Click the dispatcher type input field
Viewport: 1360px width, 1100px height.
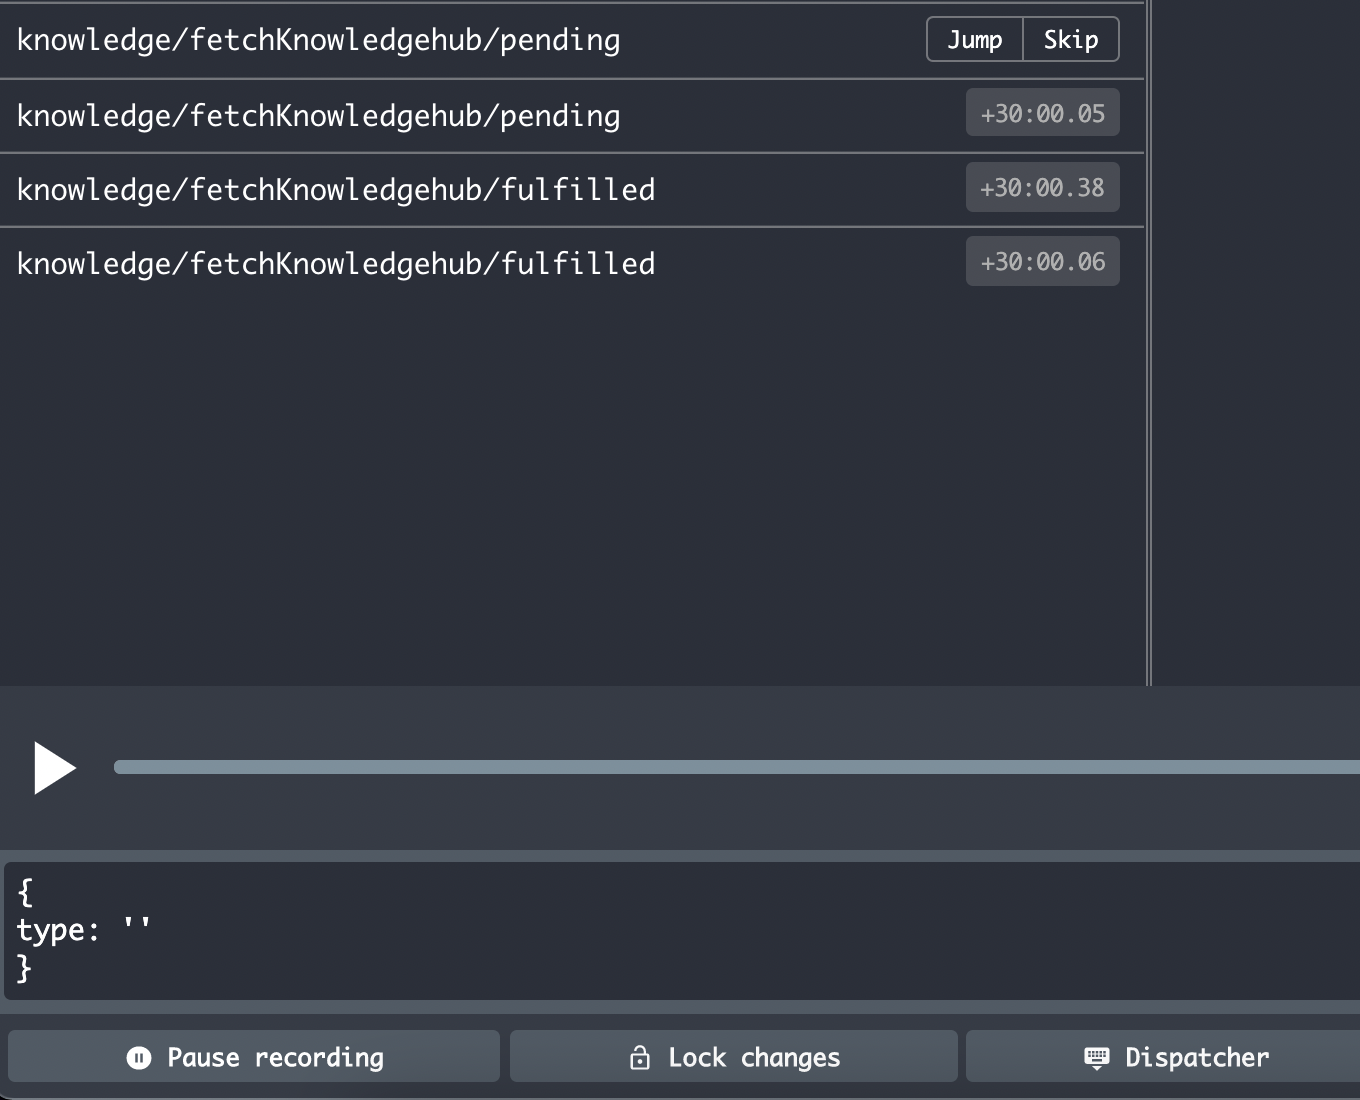pos(400,929)
